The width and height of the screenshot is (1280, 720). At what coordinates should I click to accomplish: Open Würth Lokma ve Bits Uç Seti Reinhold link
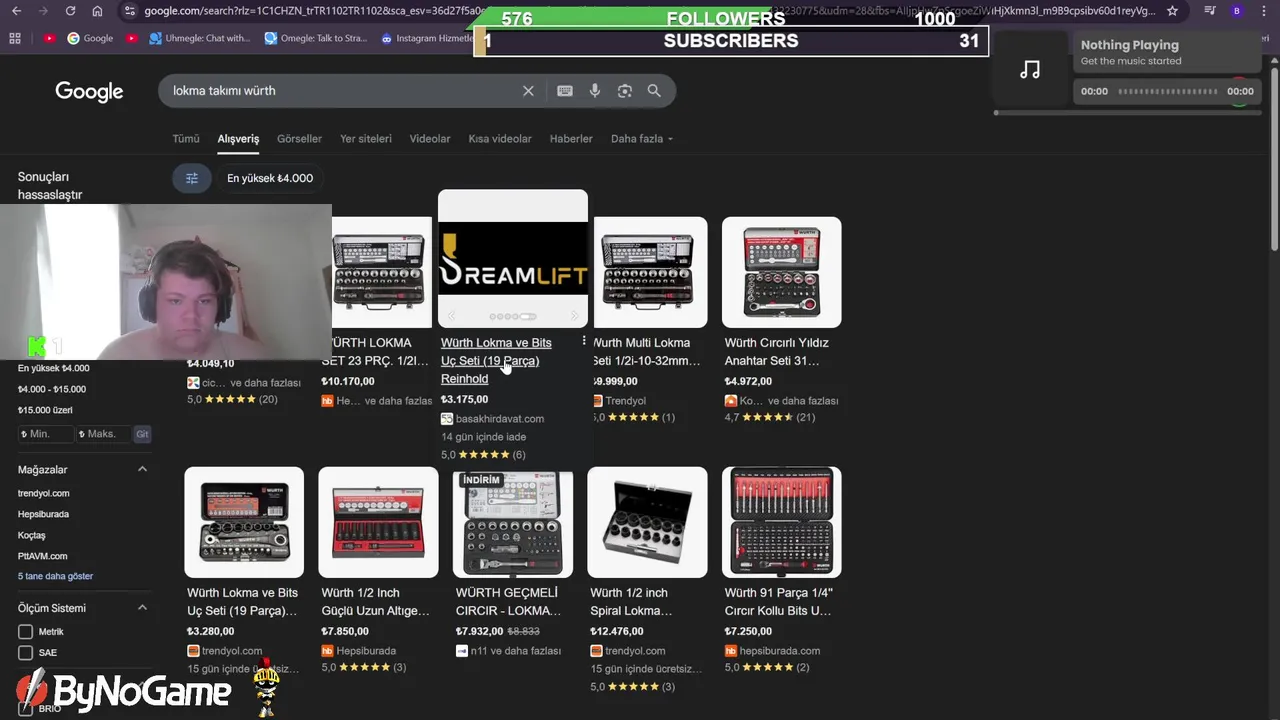point(496,360)
